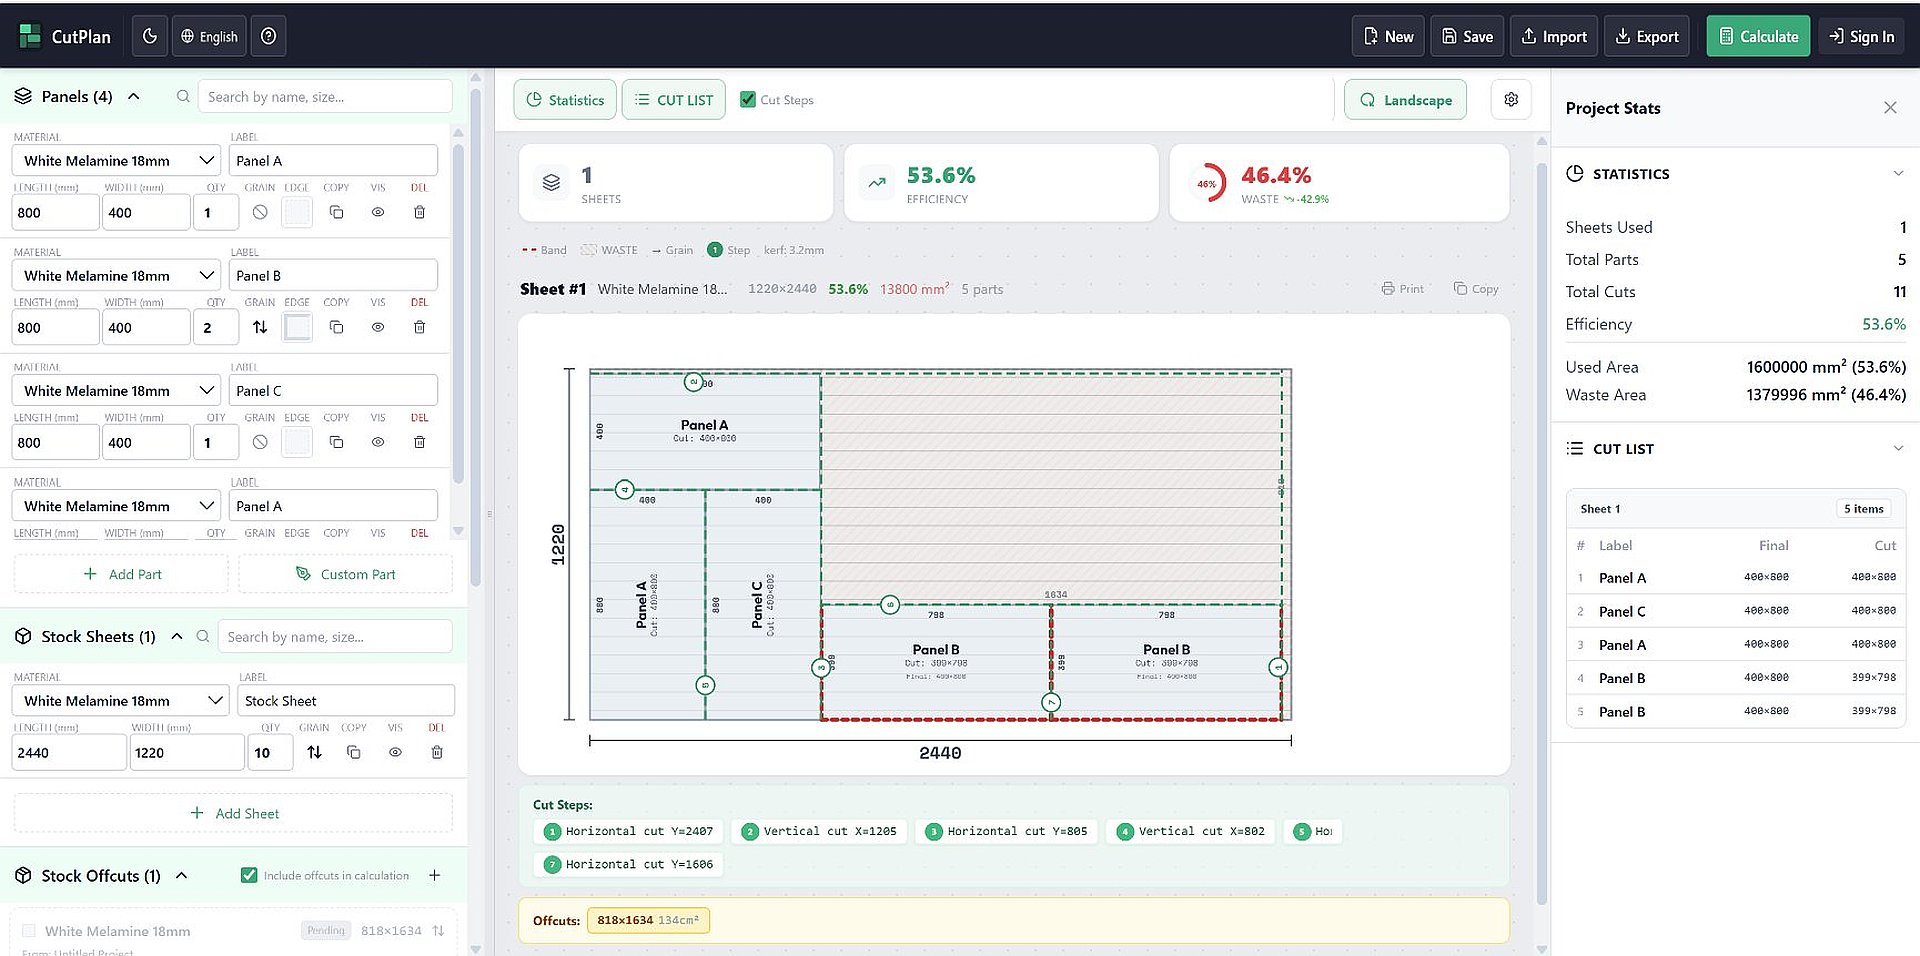Toggle the Cut Steps checkbox
The width and height of the screenshot is (1920, 956).
pyautogui.click(x=747, y=99)
